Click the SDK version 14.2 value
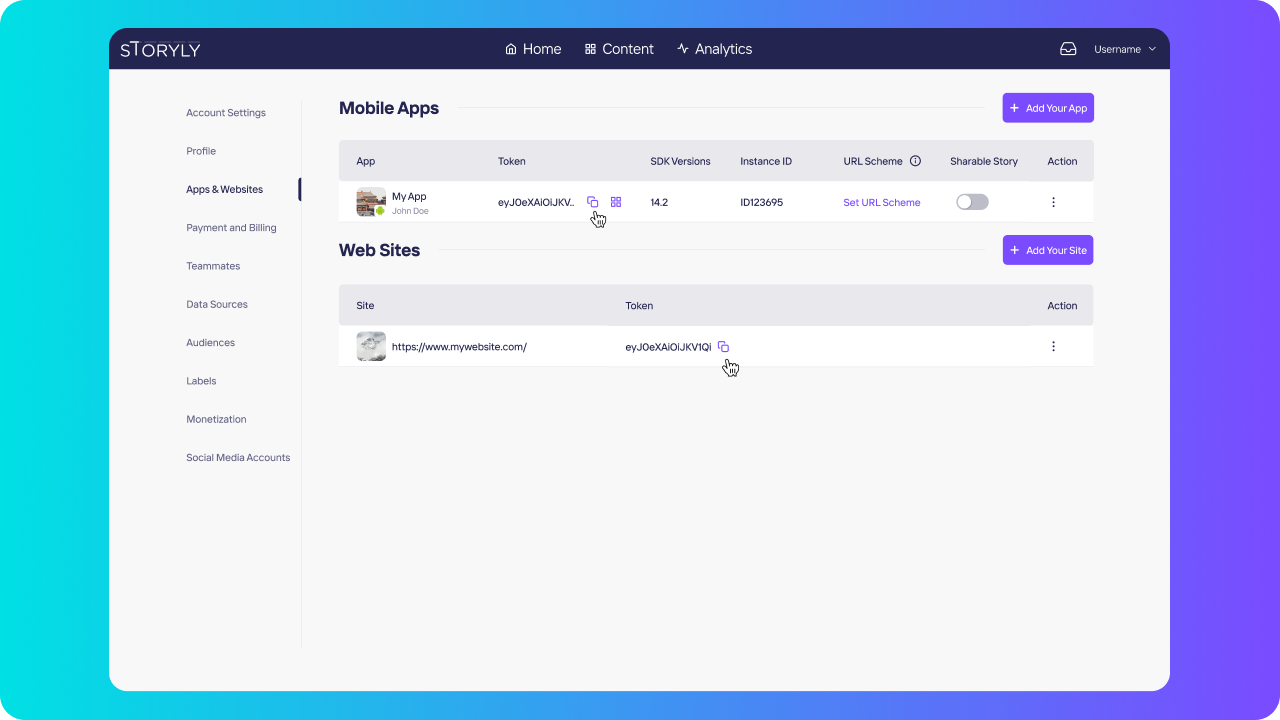The width and height of the screenshot is (1280, 720). [659, 202]
